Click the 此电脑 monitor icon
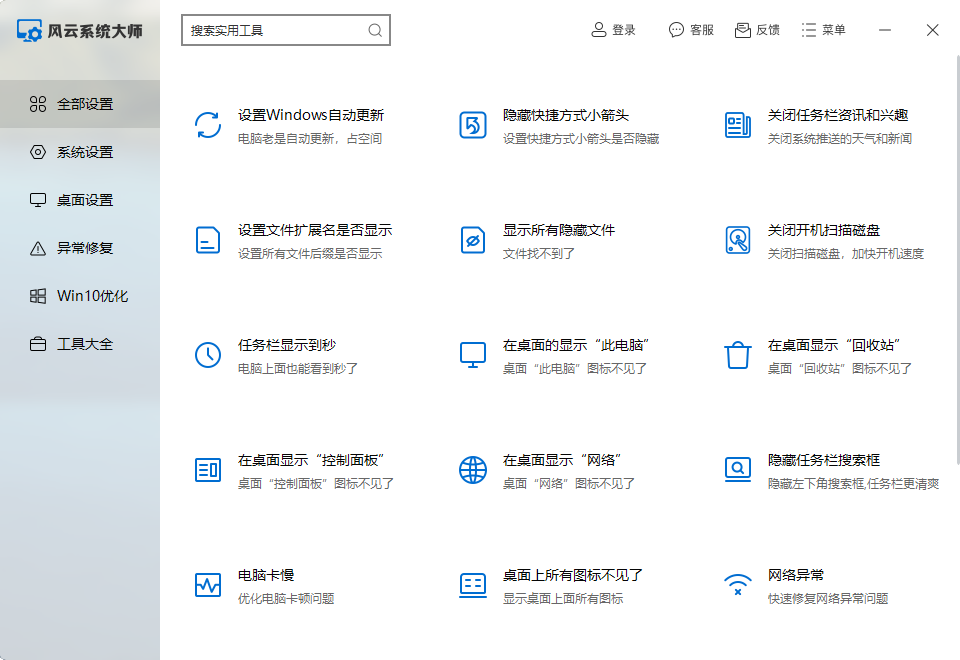 click(x=473, y=355)
